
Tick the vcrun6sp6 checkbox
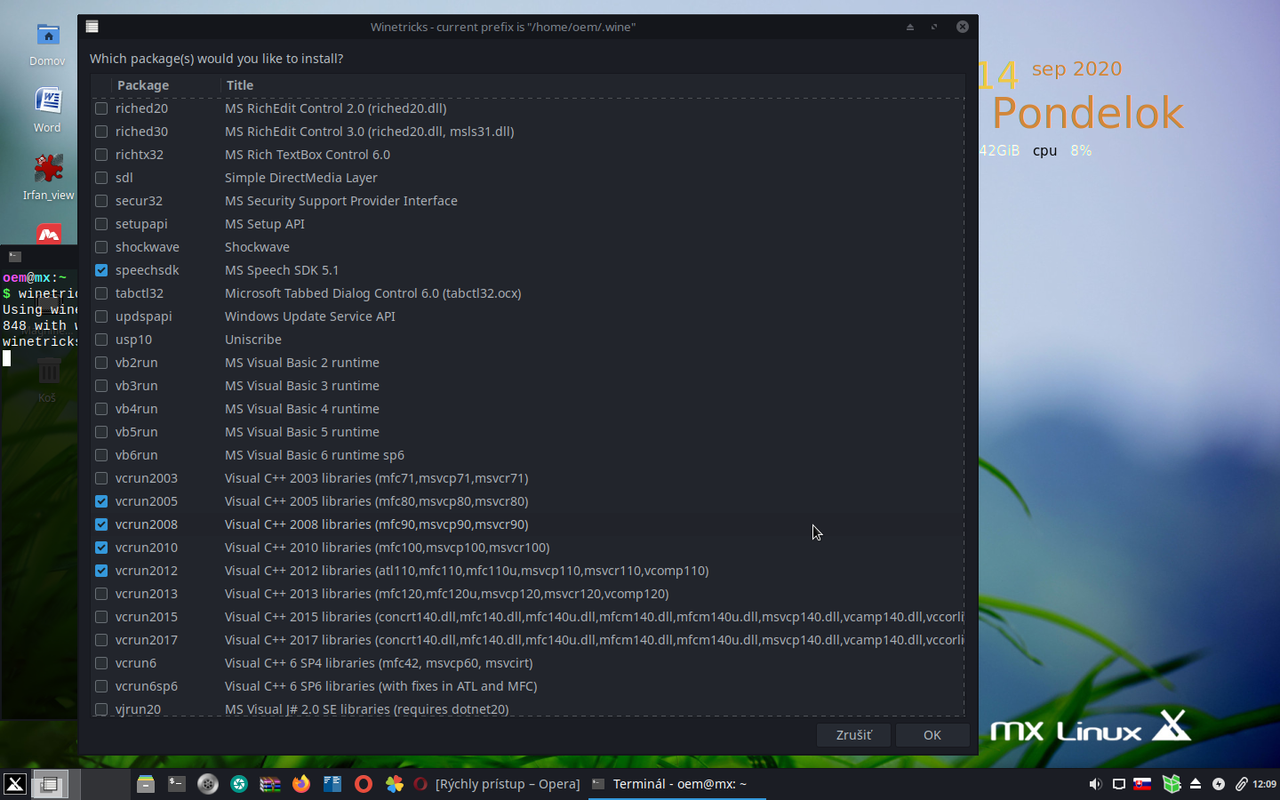click(x=101, y=686)
